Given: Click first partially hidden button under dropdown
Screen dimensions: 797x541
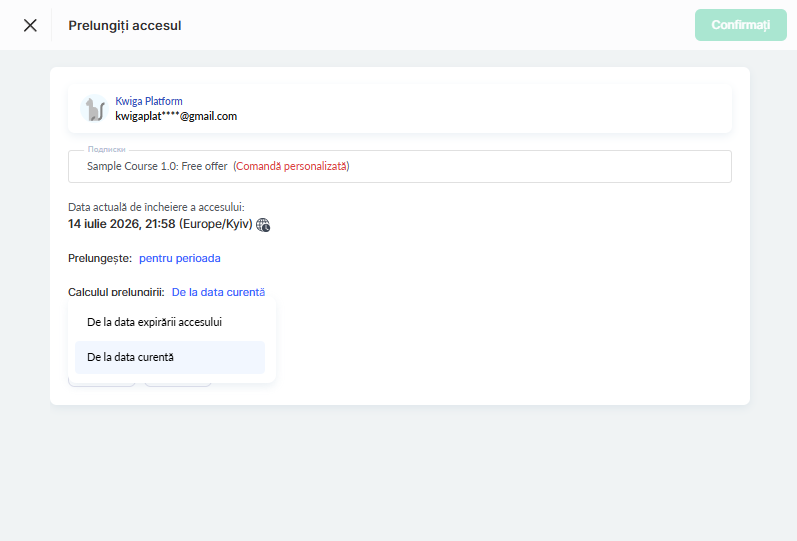Looking at the screenshot, I should [x=102, y=384].
